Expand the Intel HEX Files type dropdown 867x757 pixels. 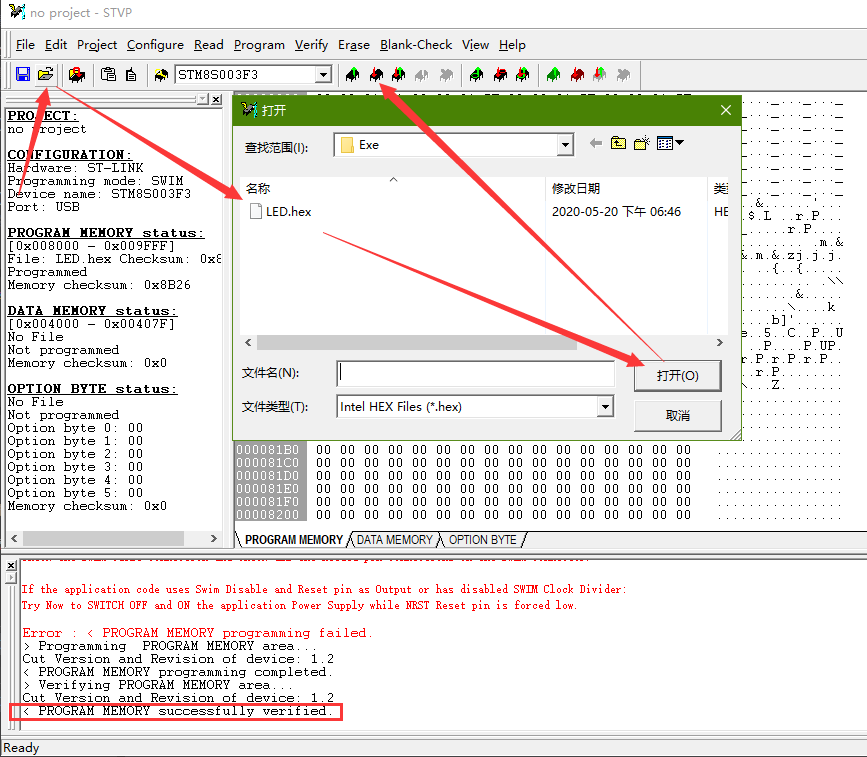click(605, 407)
